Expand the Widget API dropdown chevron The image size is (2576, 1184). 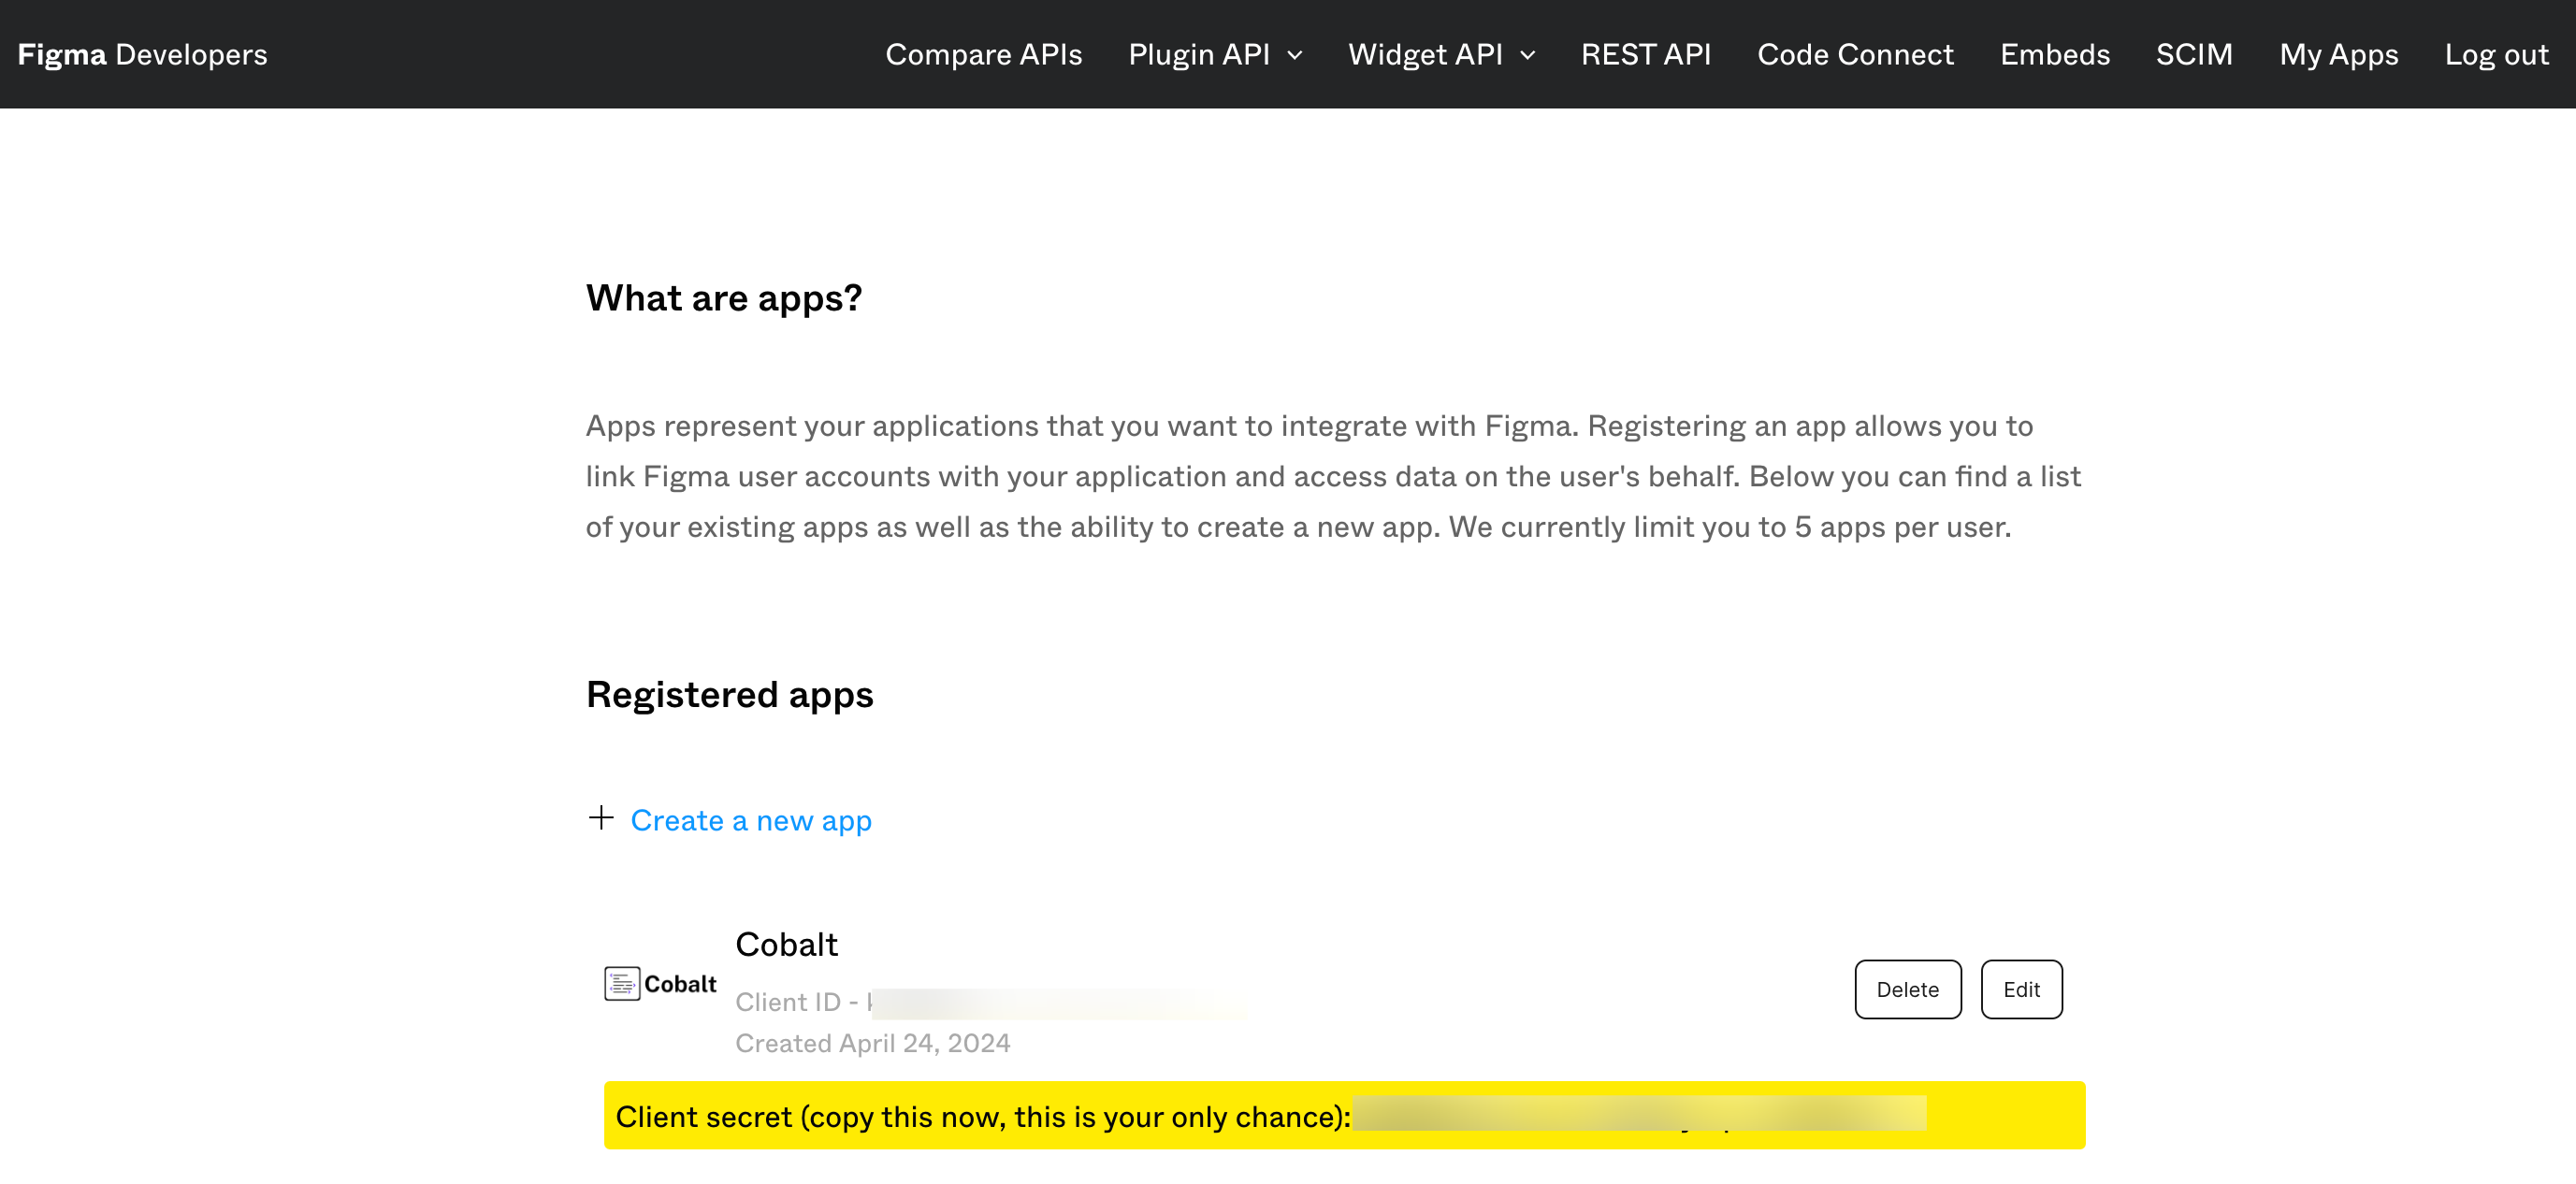coord(1528,56)
